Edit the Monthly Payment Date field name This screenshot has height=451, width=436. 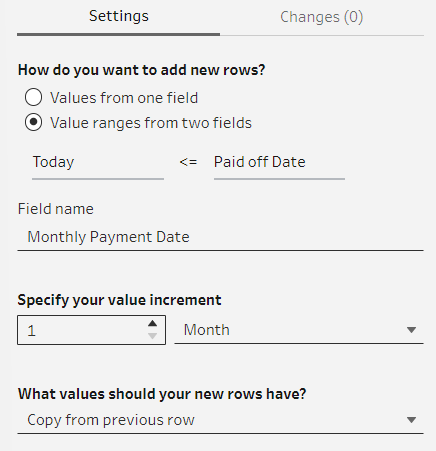(220, 237)
